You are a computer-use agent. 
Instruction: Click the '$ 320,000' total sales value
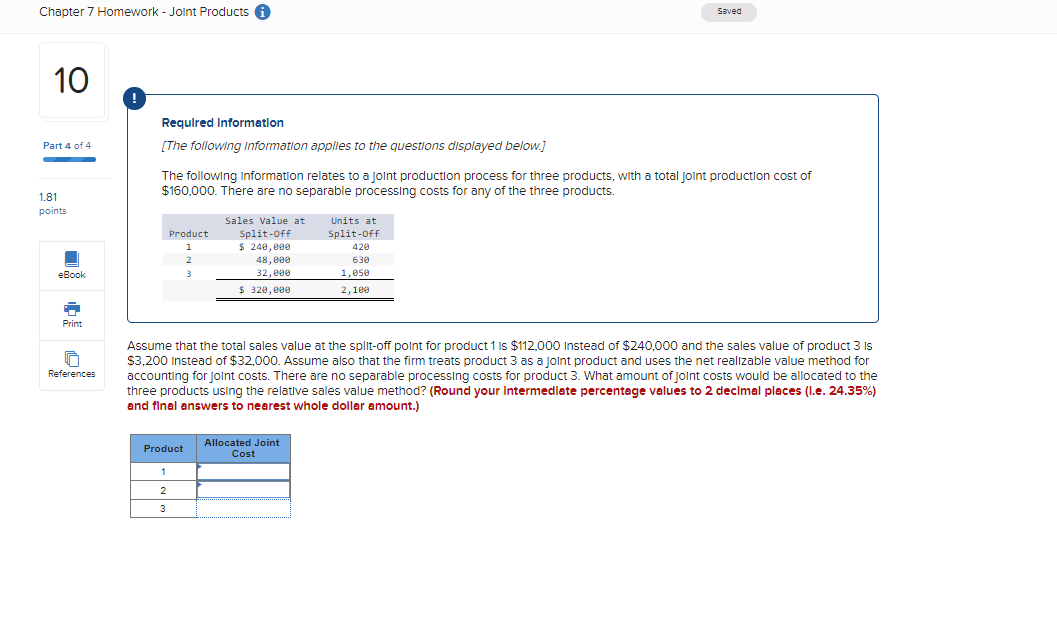265,290
